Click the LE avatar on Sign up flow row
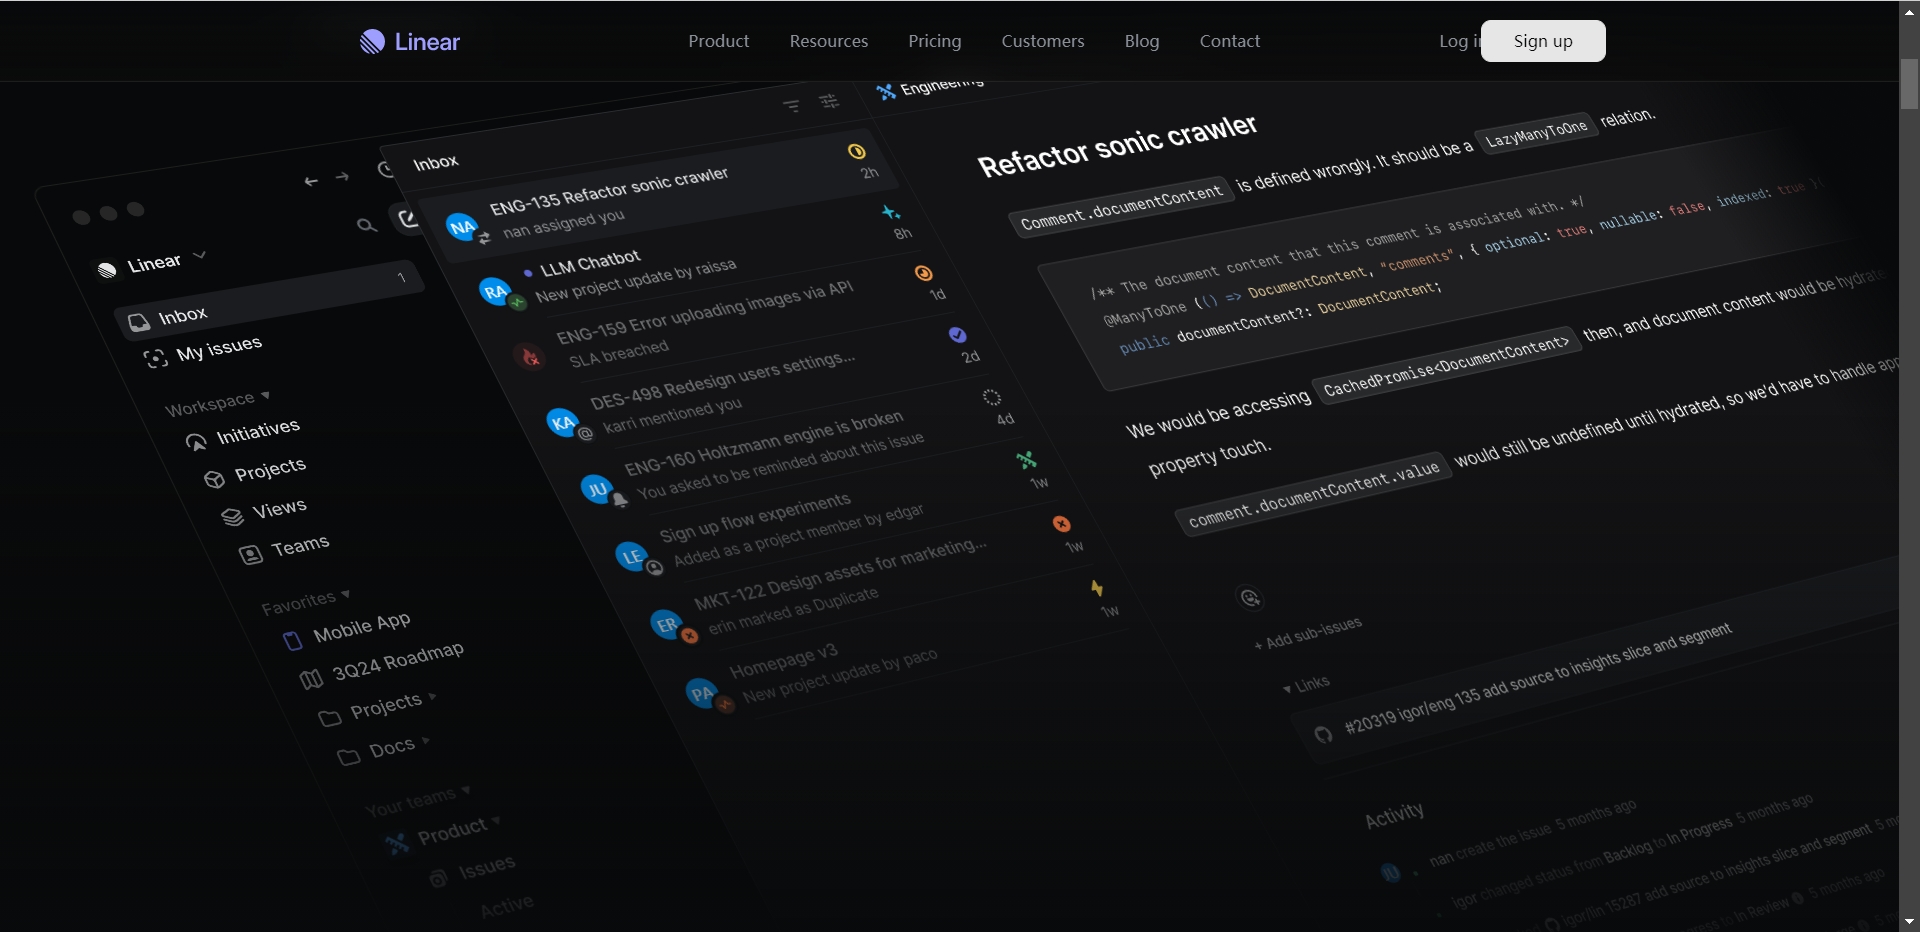The image size is (1920, 932). [632, 556]
